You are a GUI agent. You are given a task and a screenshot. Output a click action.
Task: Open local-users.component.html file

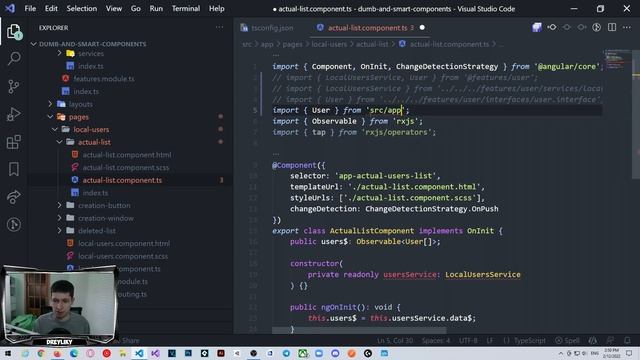click(x=124, y=243)
